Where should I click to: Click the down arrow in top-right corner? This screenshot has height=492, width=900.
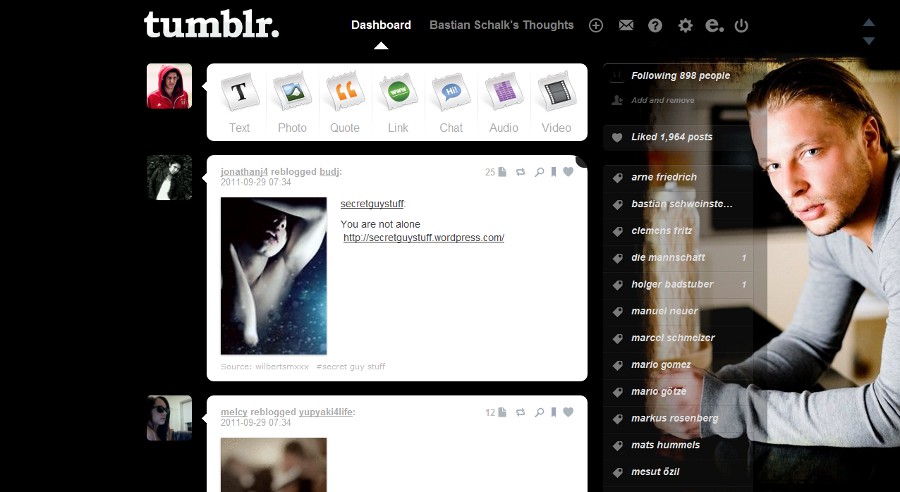point(868,41)
